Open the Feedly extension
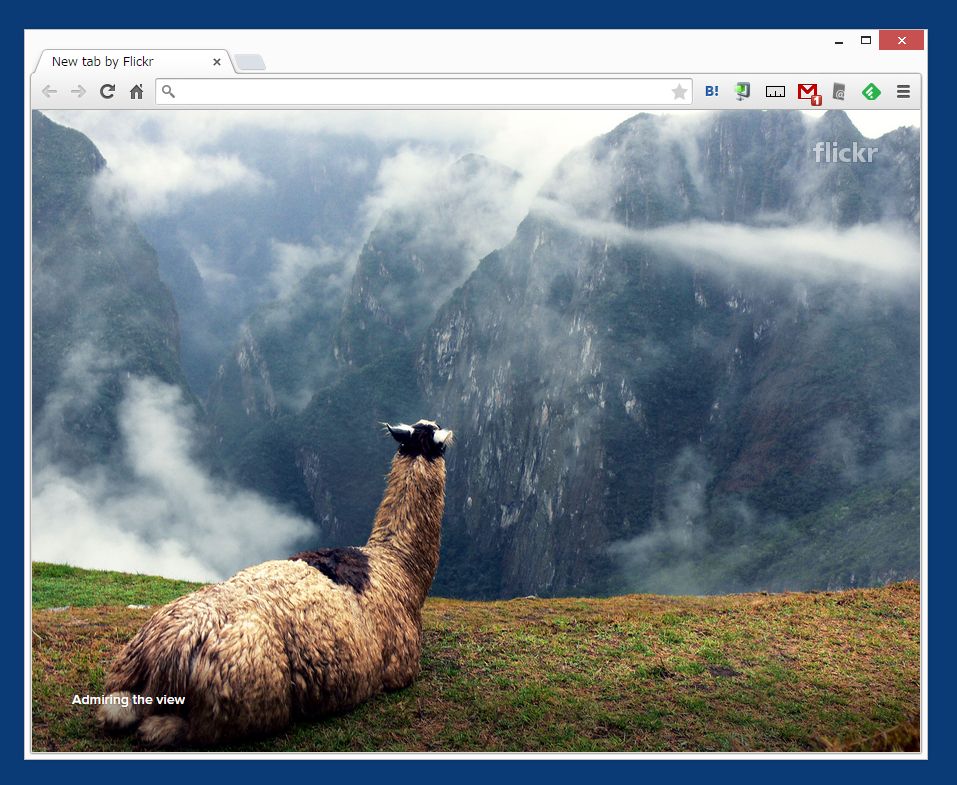Image resolution: width=957 pixels, height=785 pixels. click(x=871, y=92)
